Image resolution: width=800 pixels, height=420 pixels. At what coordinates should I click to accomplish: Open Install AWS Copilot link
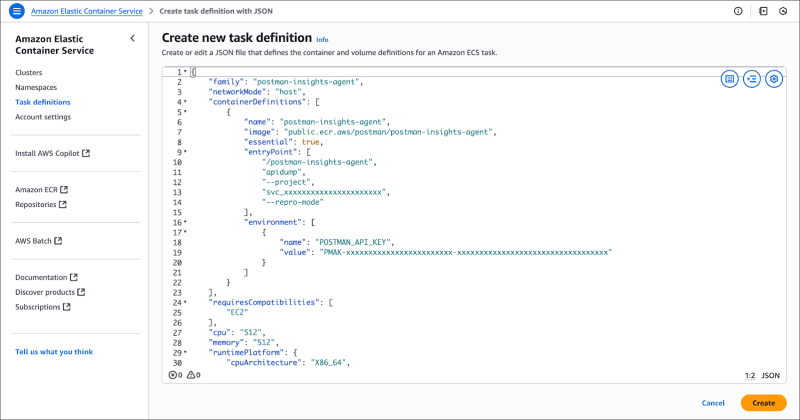pos(47,153)
